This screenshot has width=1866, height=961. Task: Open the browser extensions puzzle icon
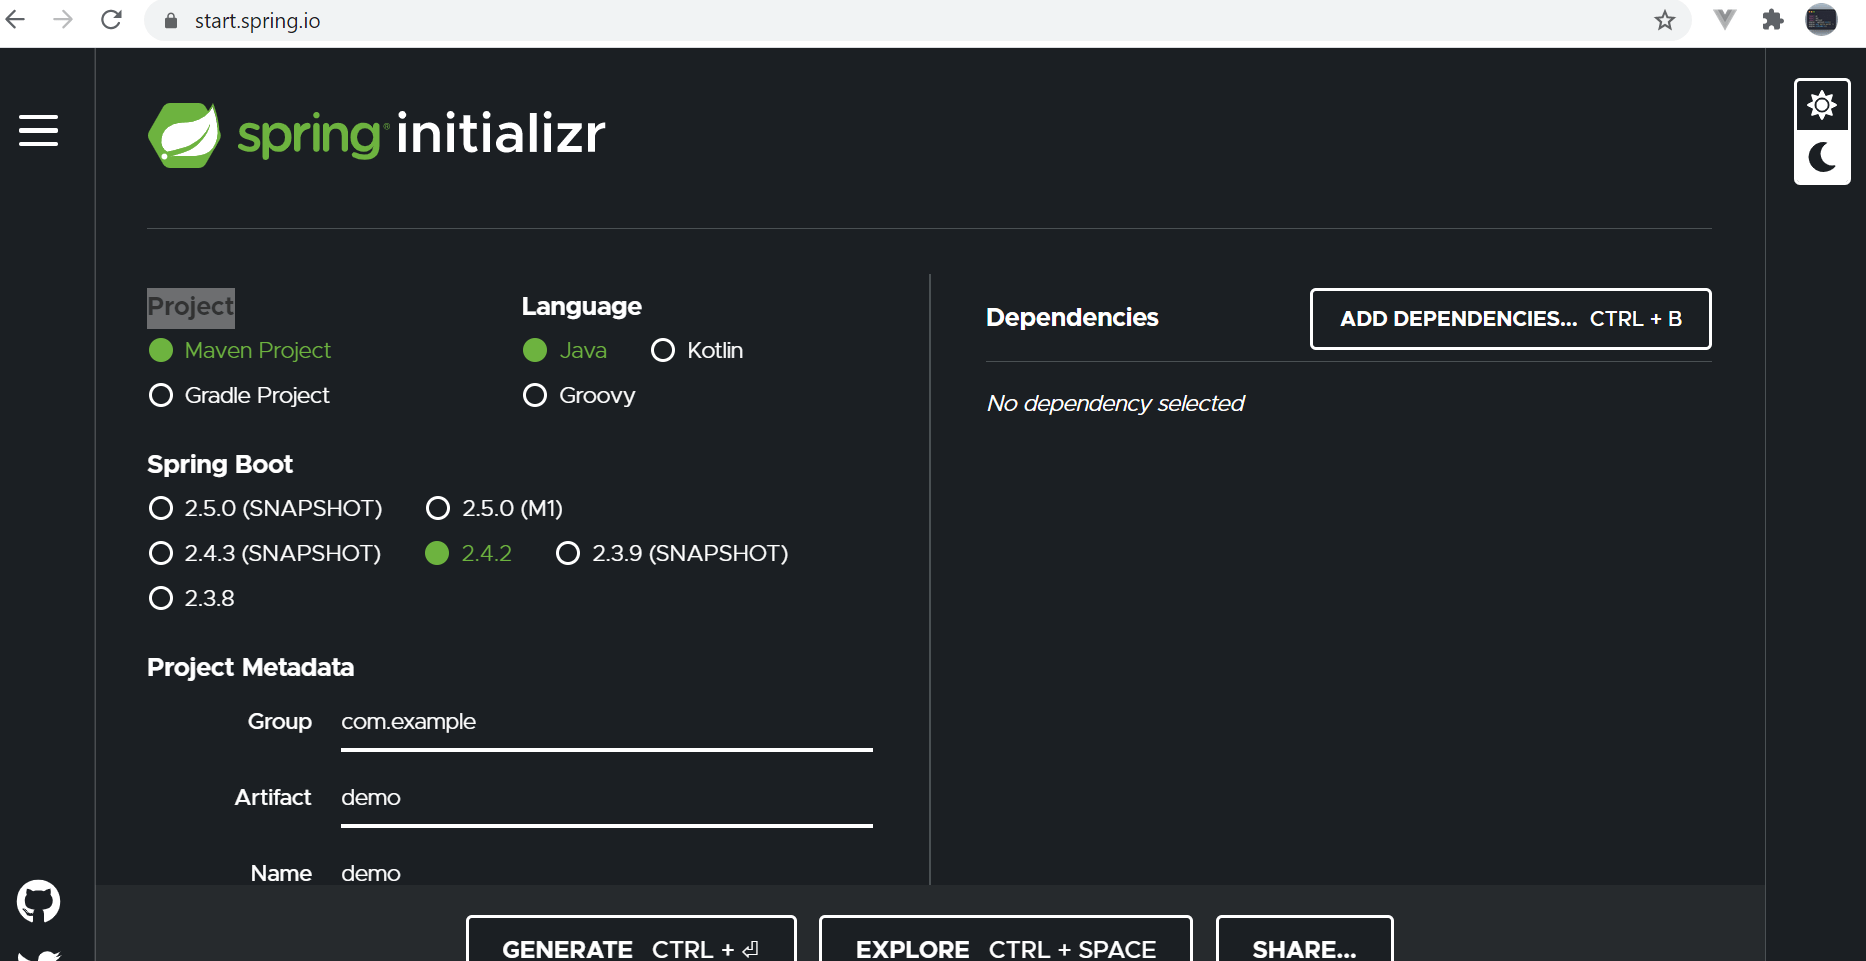click(x=1772, y=20)
